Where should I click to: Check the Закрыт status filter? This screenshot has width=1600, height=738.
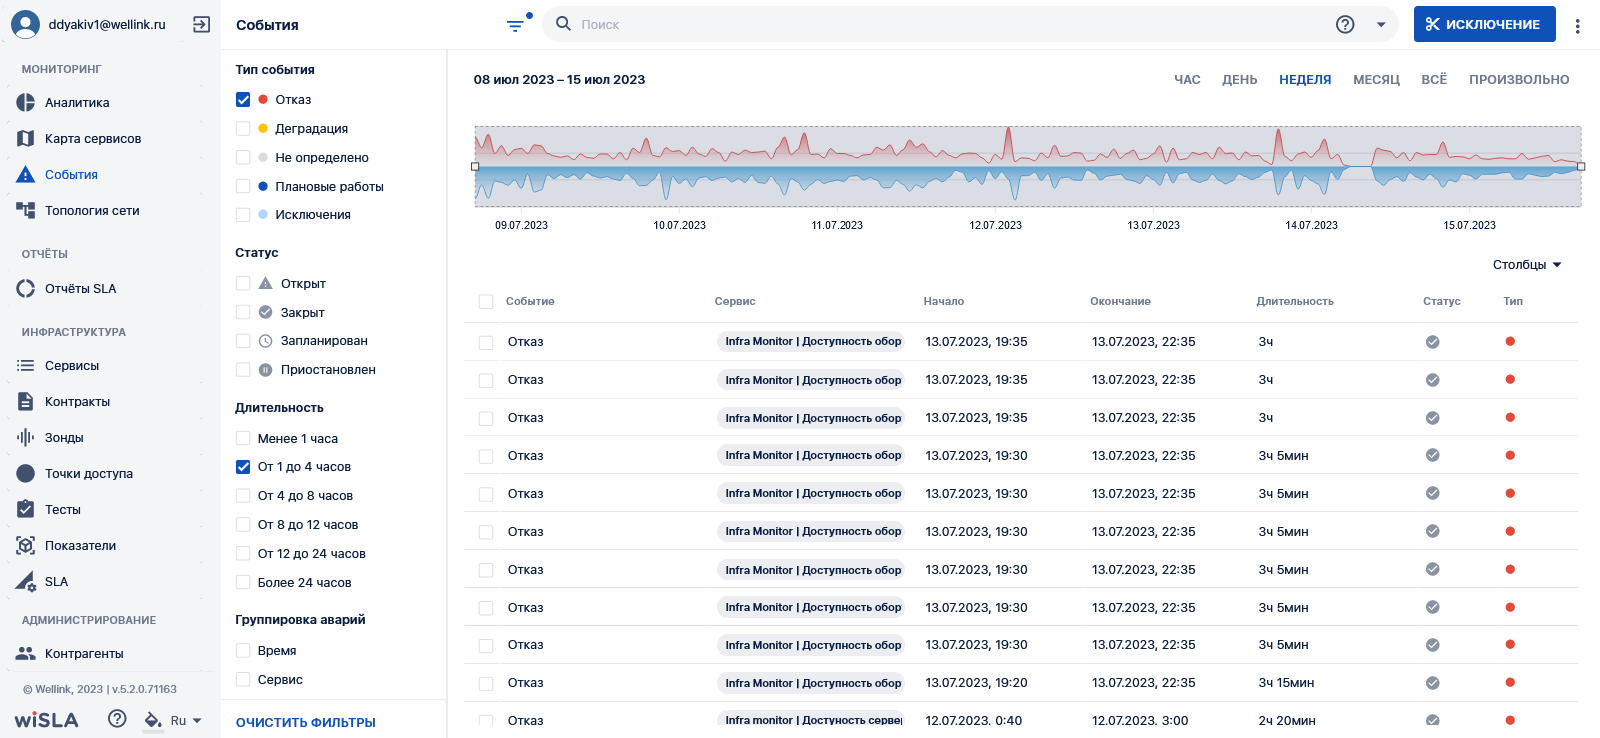point(243,313)
